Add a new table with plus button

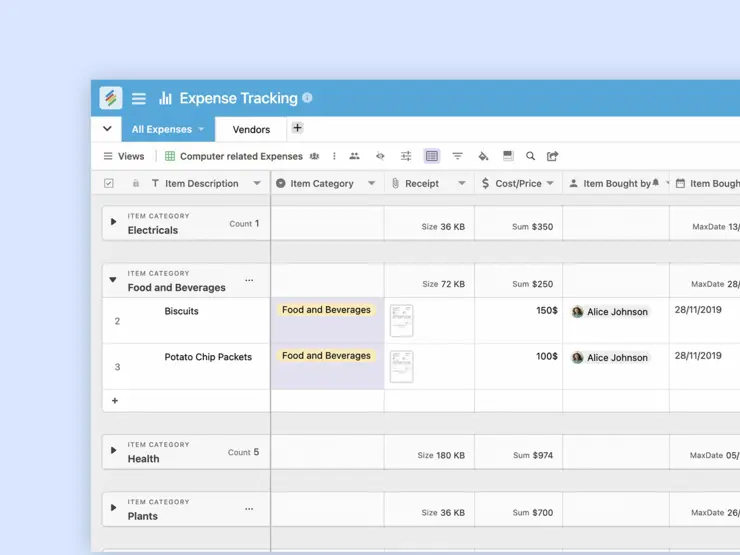pyautogui.click(x=297, y=128)
